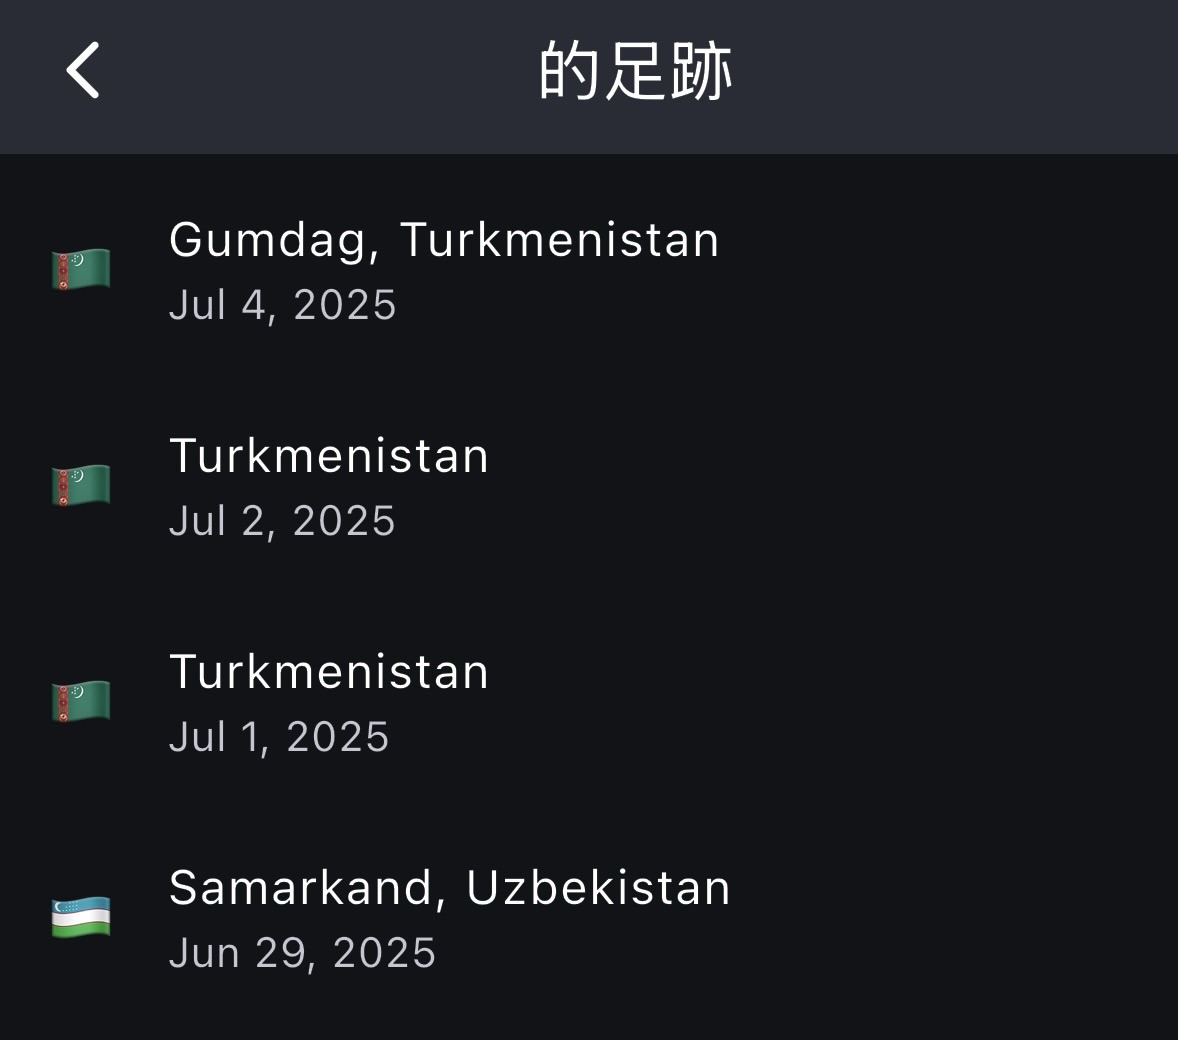This screenshot has width=1178, height=1040.
Task: Click the word Gumdag in first entry
Action: [x=267, y=241]
